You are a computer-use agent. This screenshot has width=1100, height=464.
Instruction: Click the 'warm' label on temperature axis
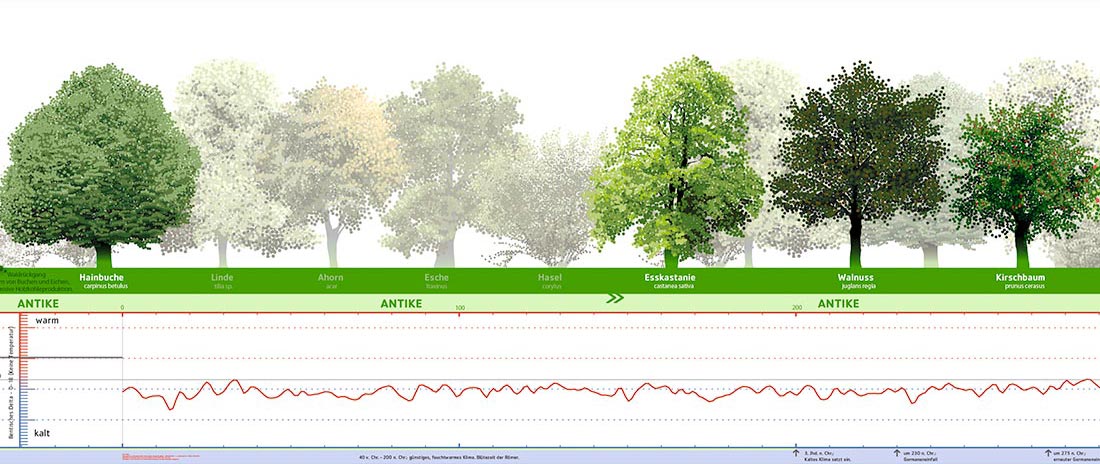click(x=48, y=321)
